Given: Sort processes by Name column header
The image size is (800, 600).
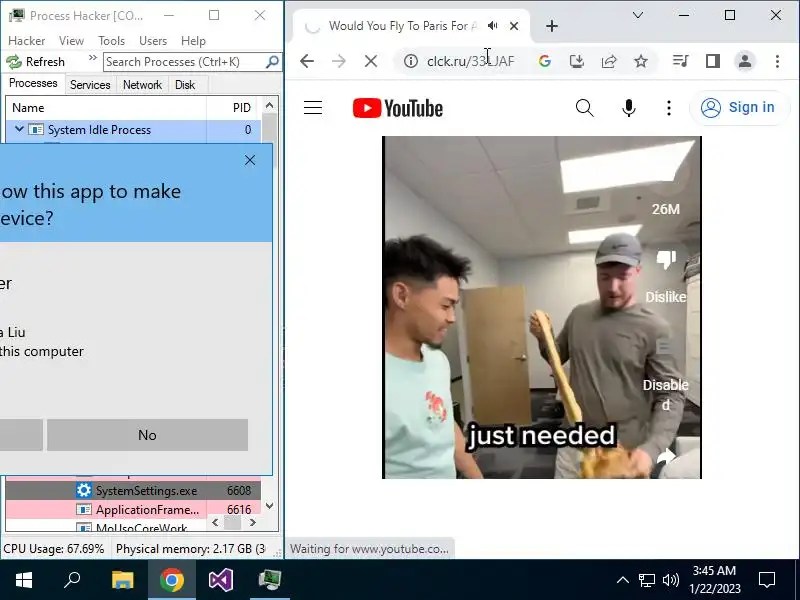Looking at the screenshot, I should [x=106, y=108].
